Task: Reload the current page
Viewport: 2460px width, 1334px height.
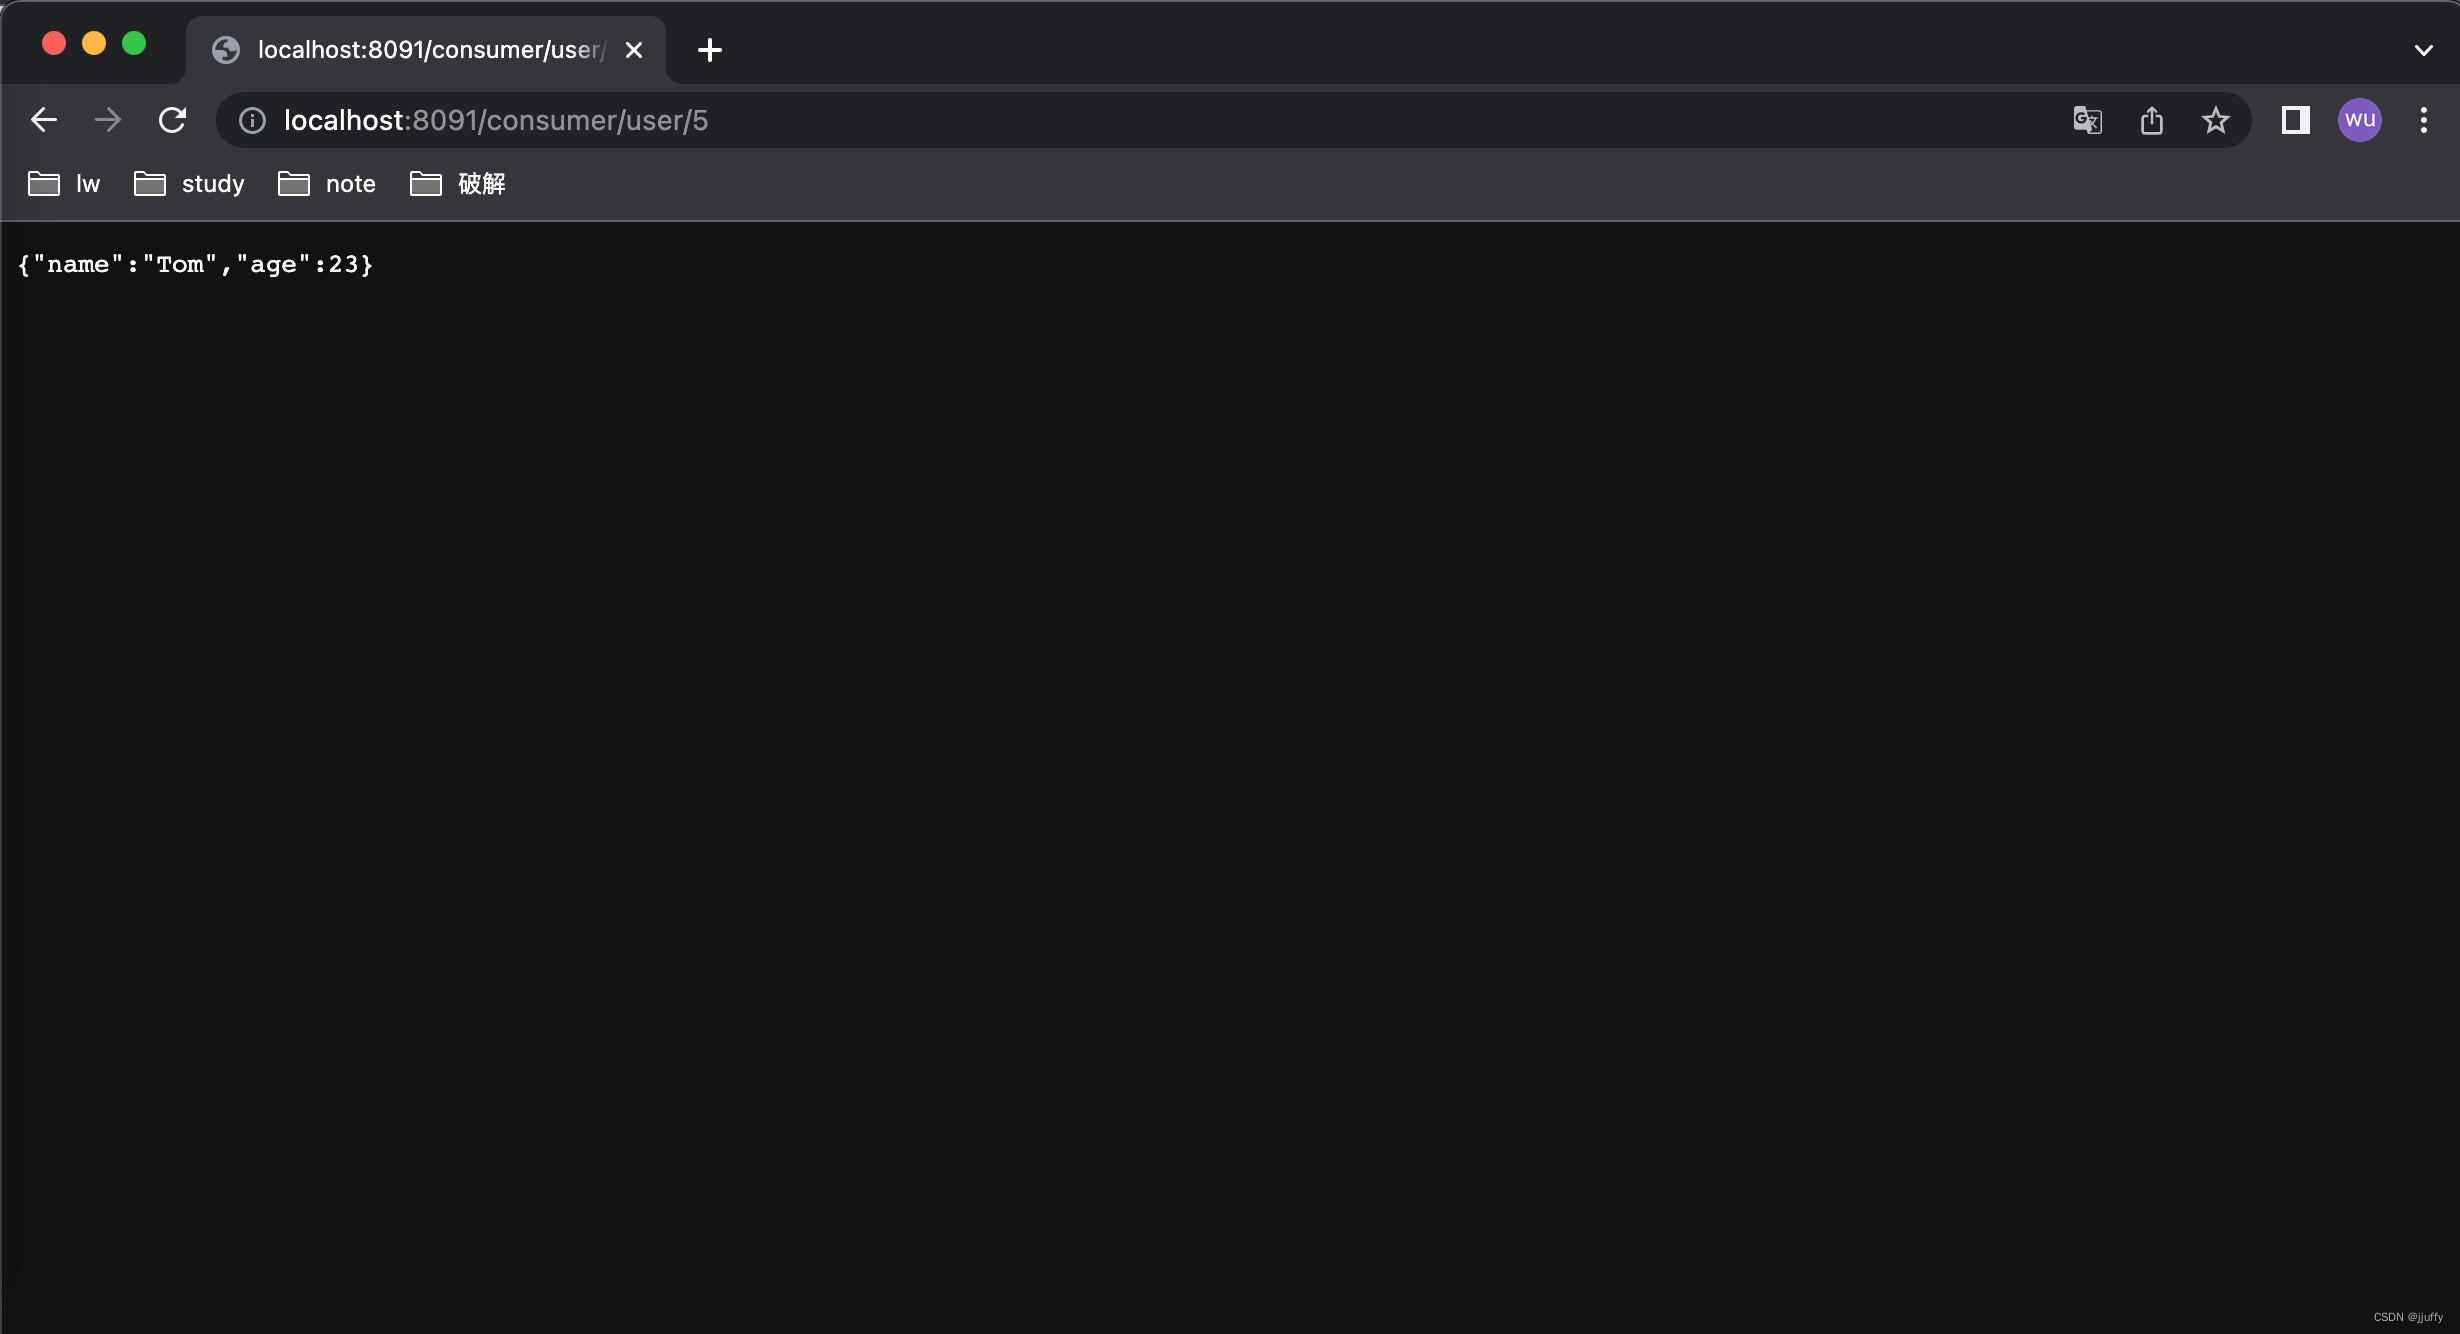Action: click(173, 120)
